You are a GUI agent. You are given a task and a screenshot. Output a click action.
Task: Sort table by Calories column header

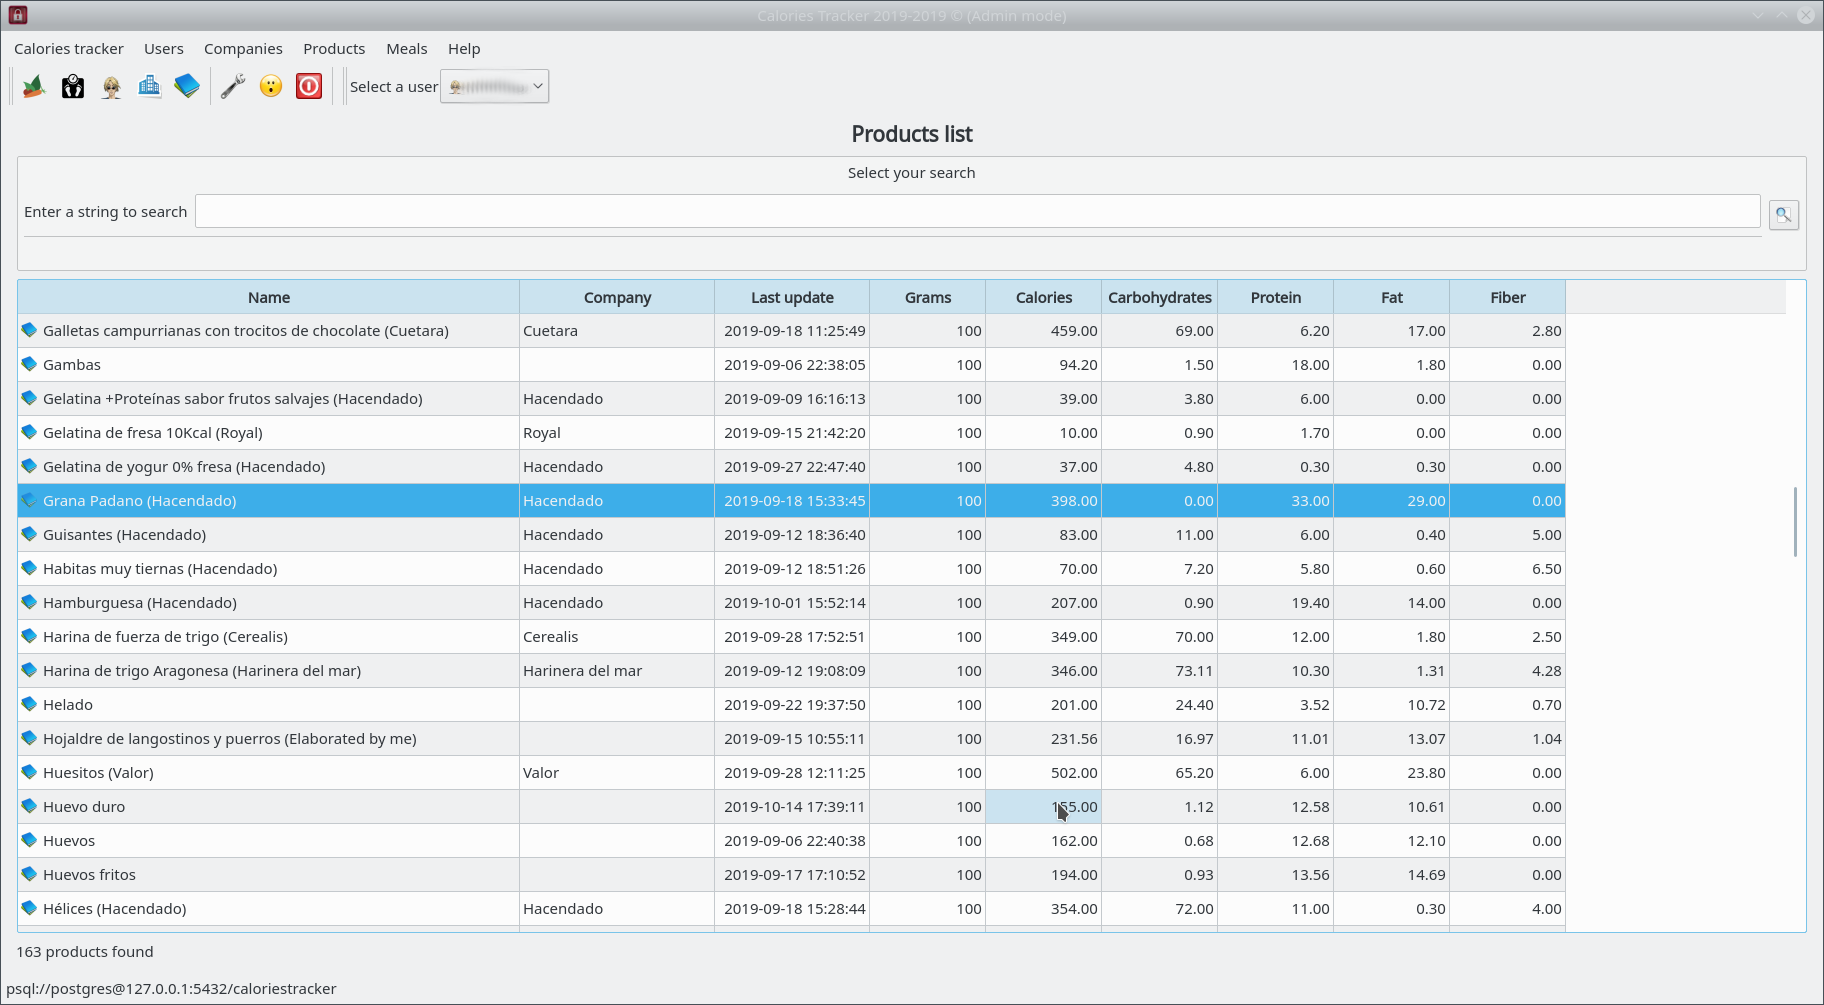[x=1044, y=297]
